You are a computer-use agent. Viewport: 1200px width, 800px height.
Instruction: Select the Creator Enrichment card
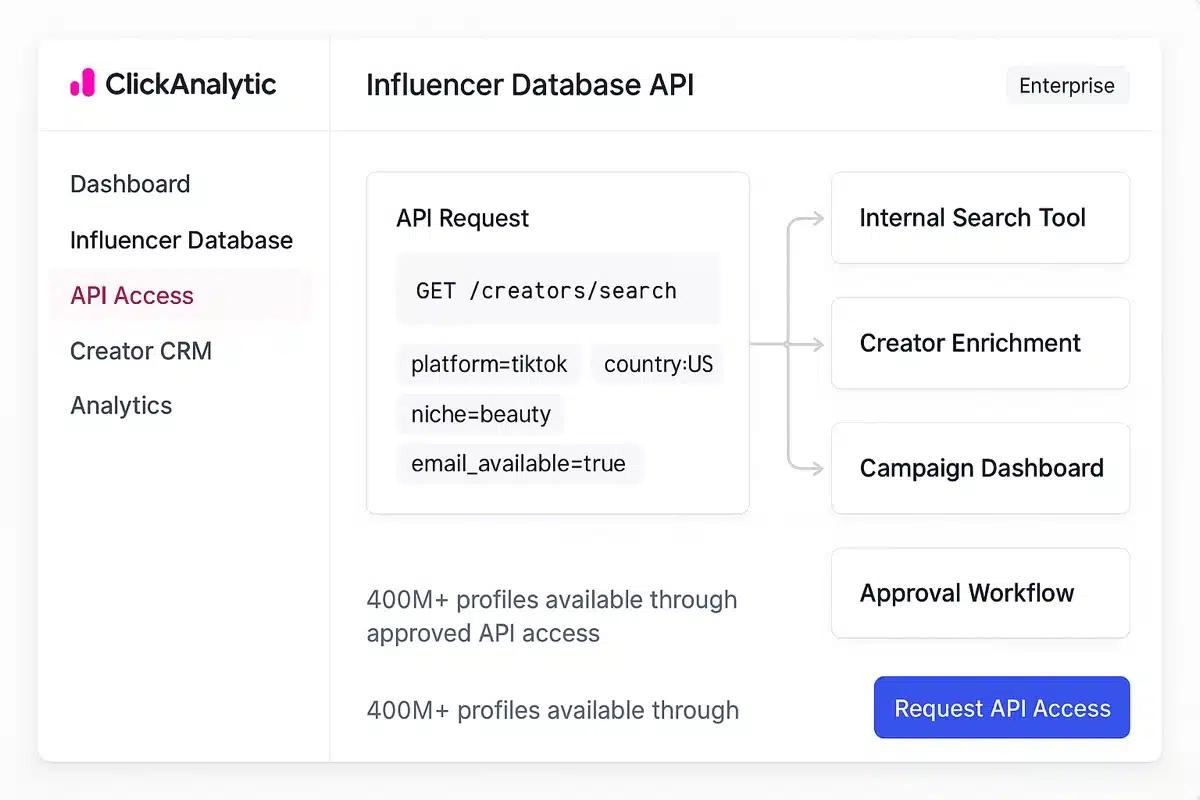pos(980,343)
